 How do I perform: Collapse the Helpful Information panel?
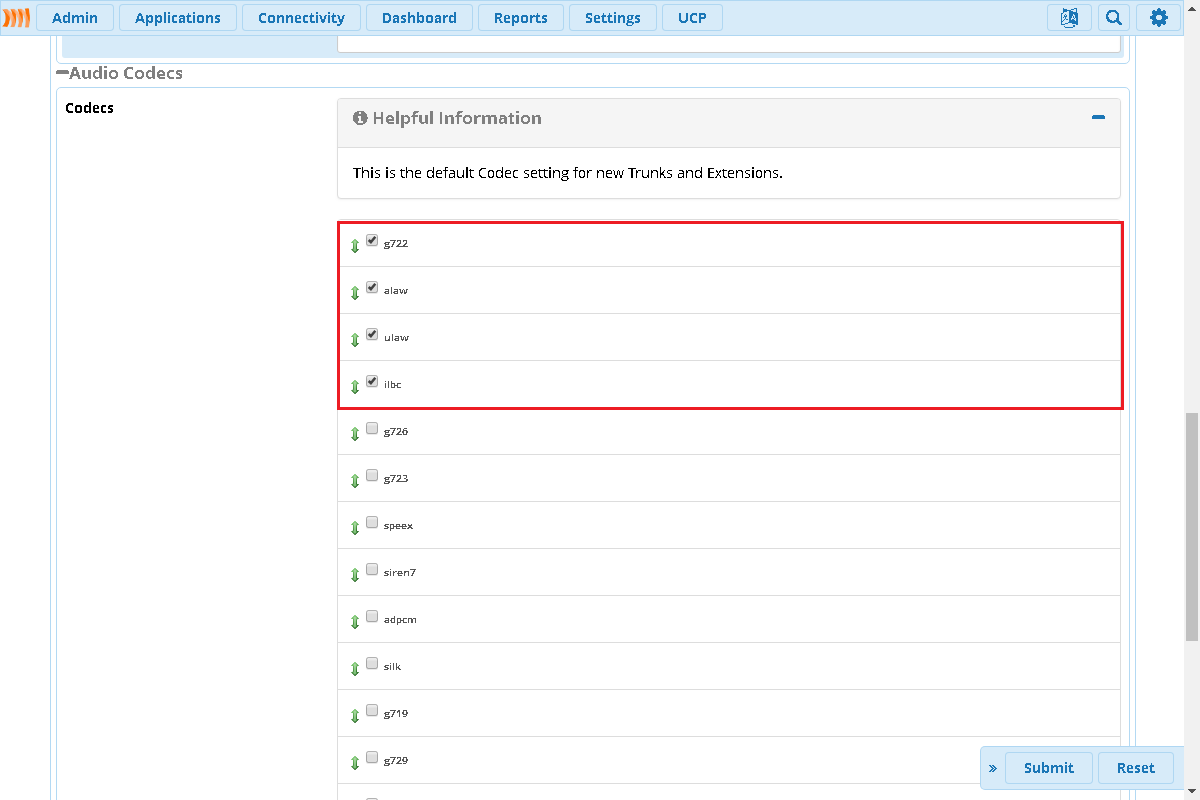point(1098,118)
